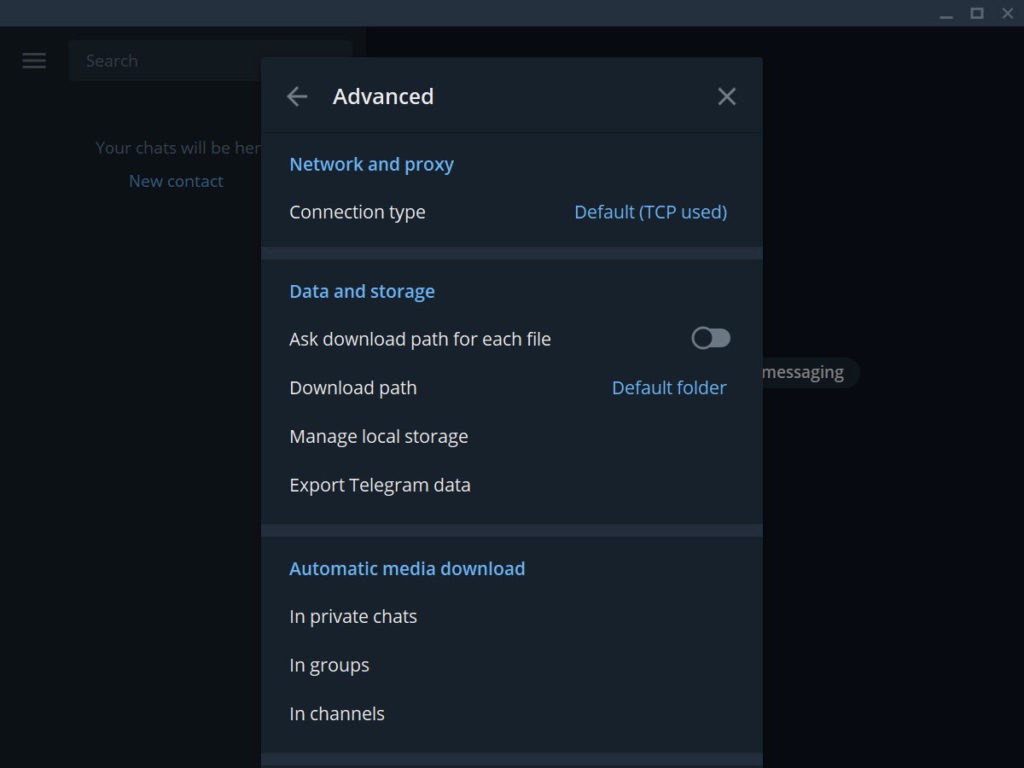Close the Telegram application window

pos(1007,13)
